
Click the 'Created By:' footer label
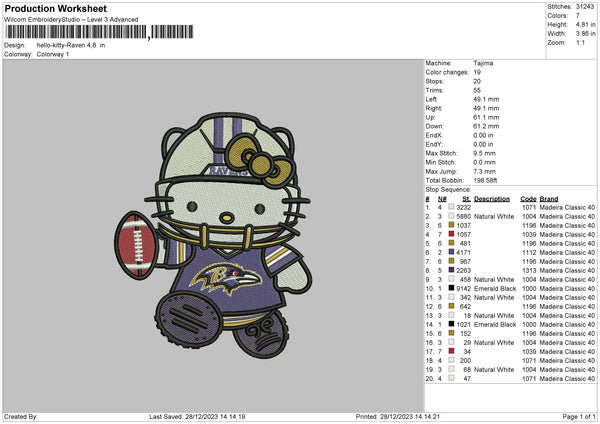[x=21, y=416]
